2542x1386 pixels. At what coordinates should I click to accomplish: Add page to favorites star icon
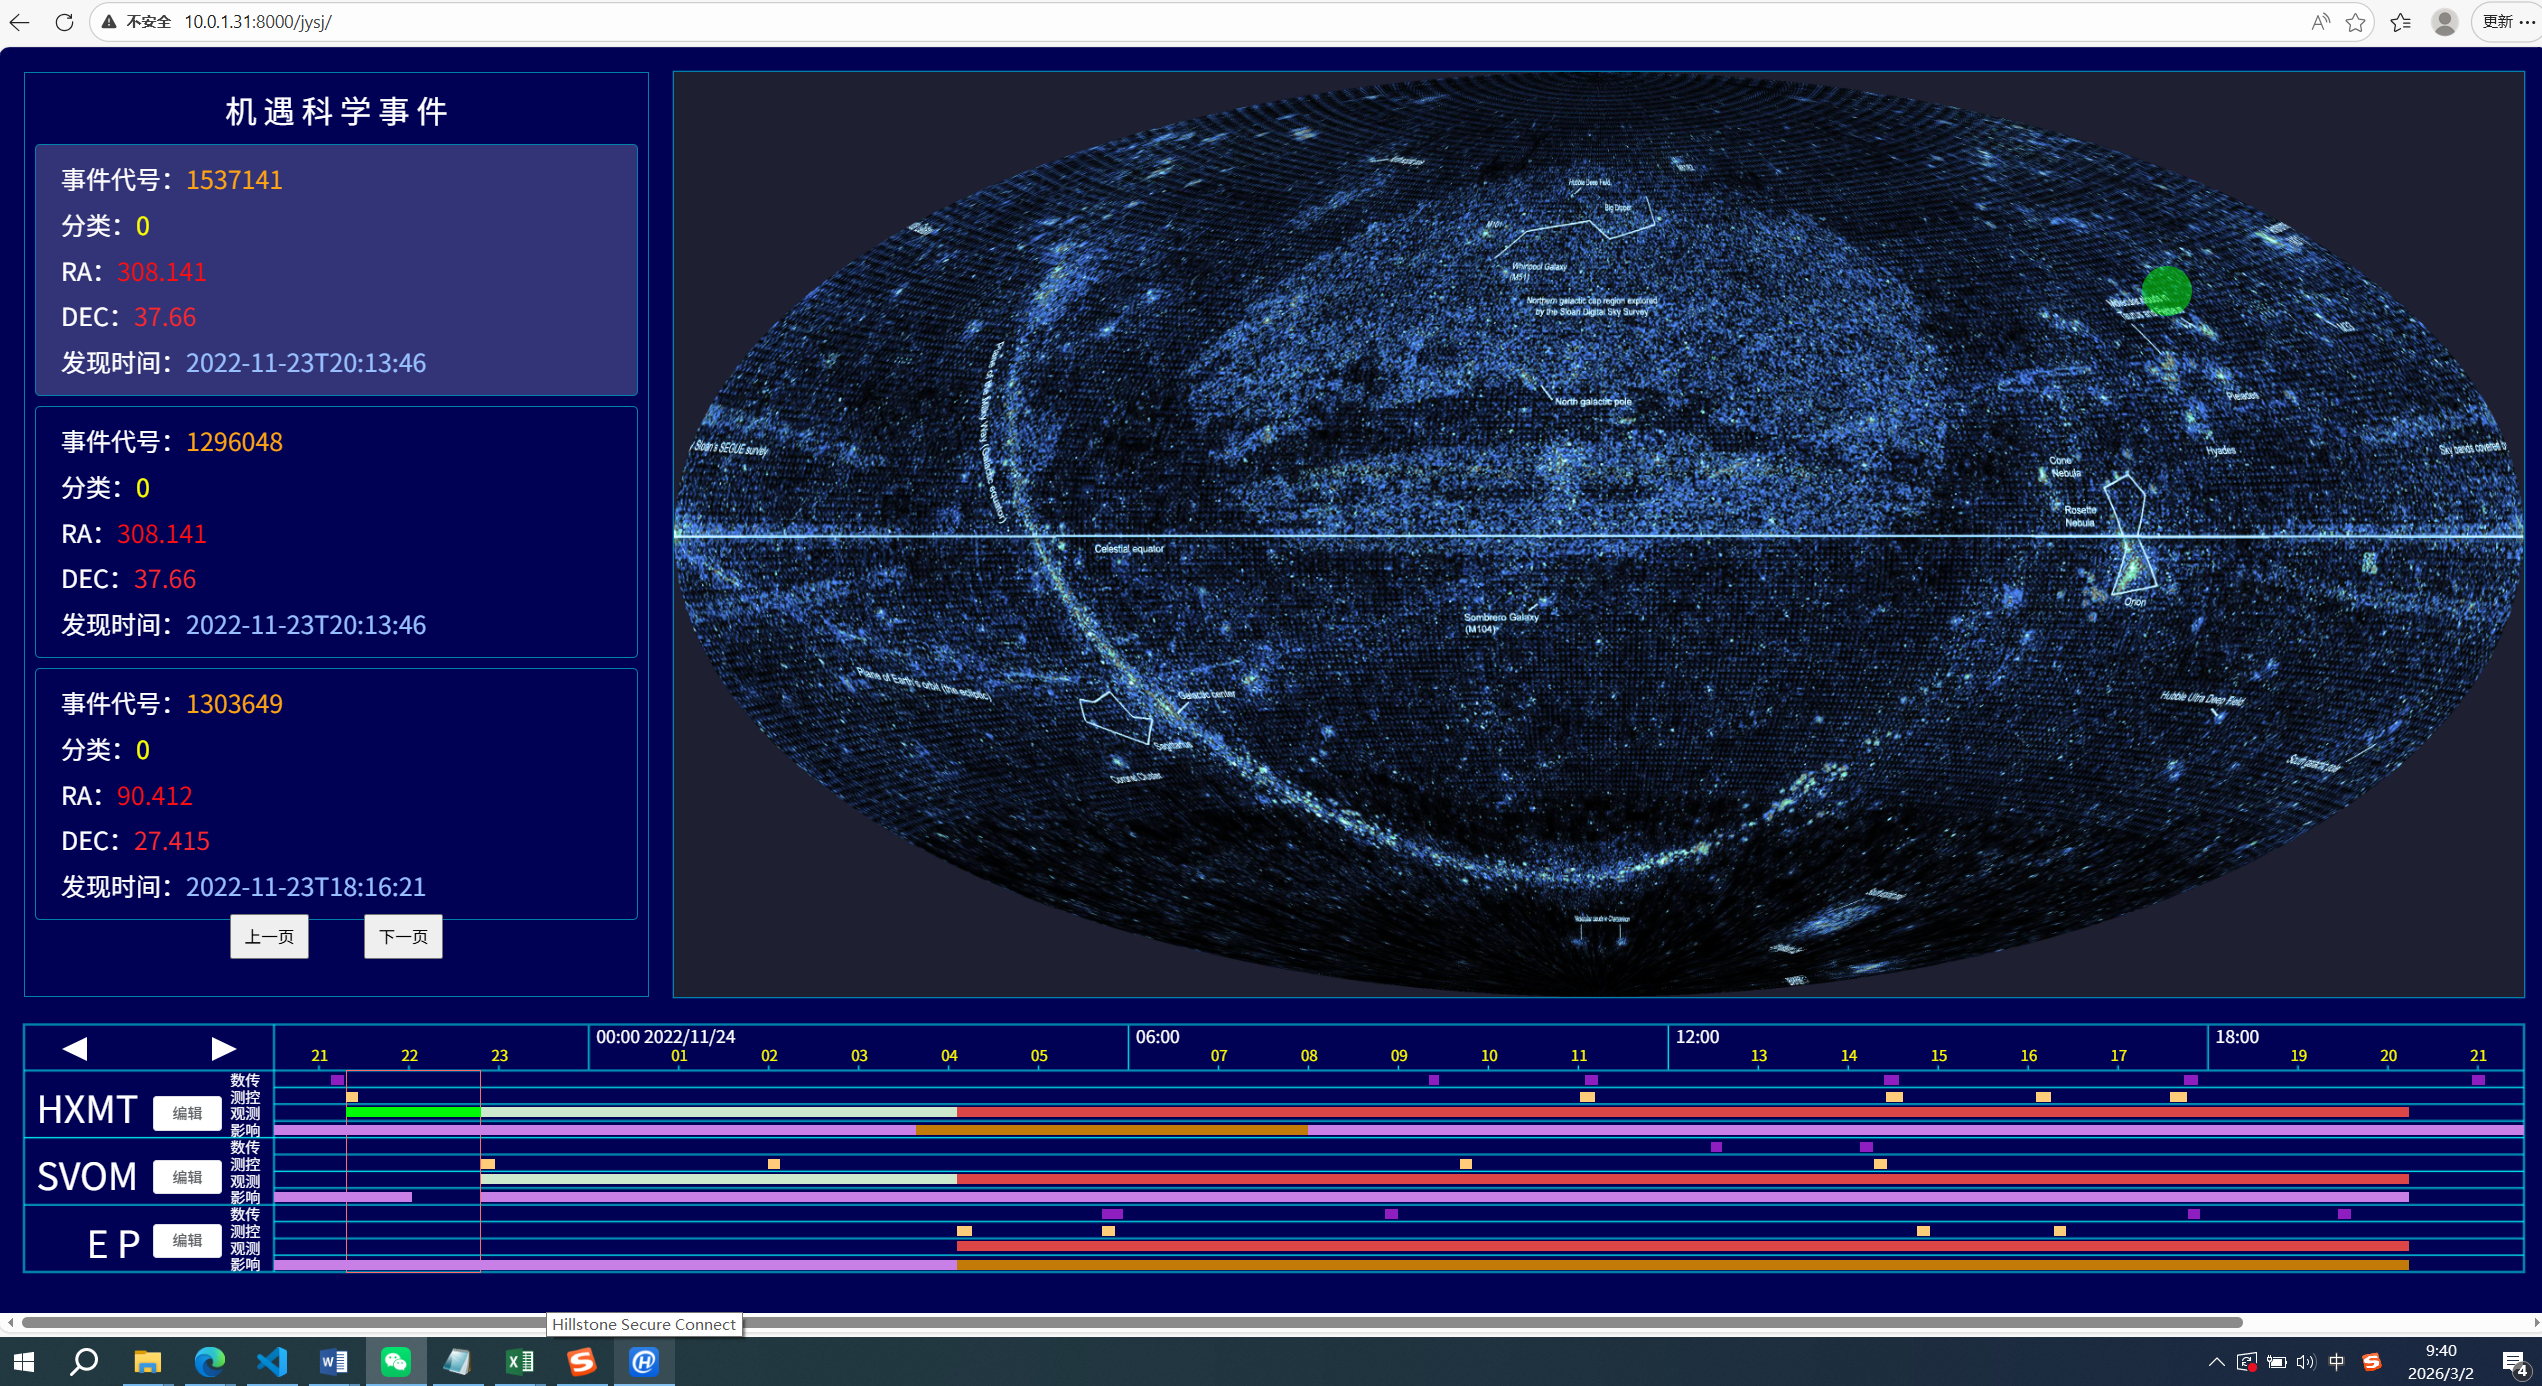tap(2356, 22)
